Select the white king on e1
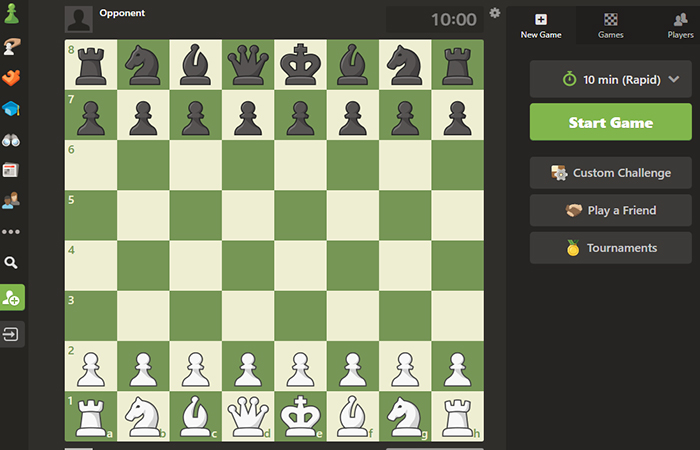 pyautogui.click(x=300, y=416)
